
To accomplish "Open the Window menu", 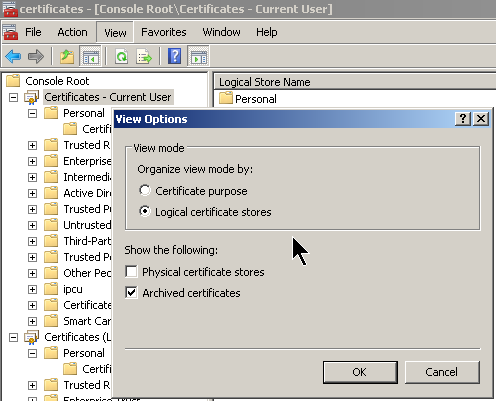I will click(x=221, y=32).
